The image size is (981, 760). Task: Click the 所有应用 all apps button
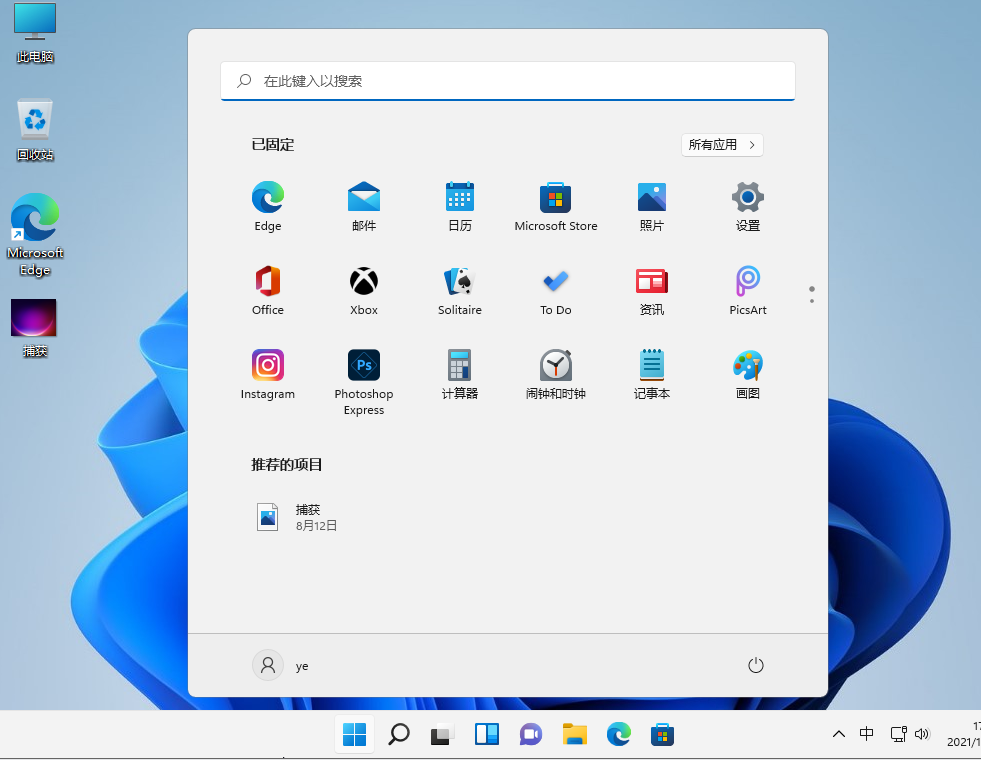click(x=722, y=145)
